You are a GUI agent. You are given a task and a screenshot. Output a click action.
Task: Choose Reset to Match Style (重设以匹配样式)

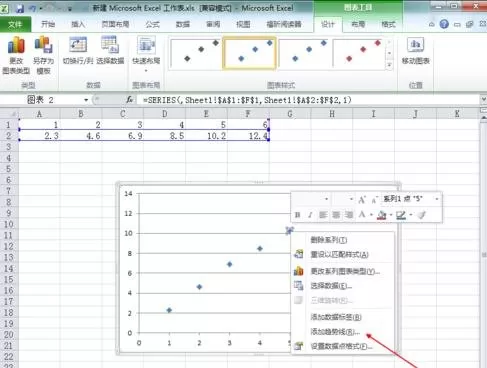tap(343, 255)
